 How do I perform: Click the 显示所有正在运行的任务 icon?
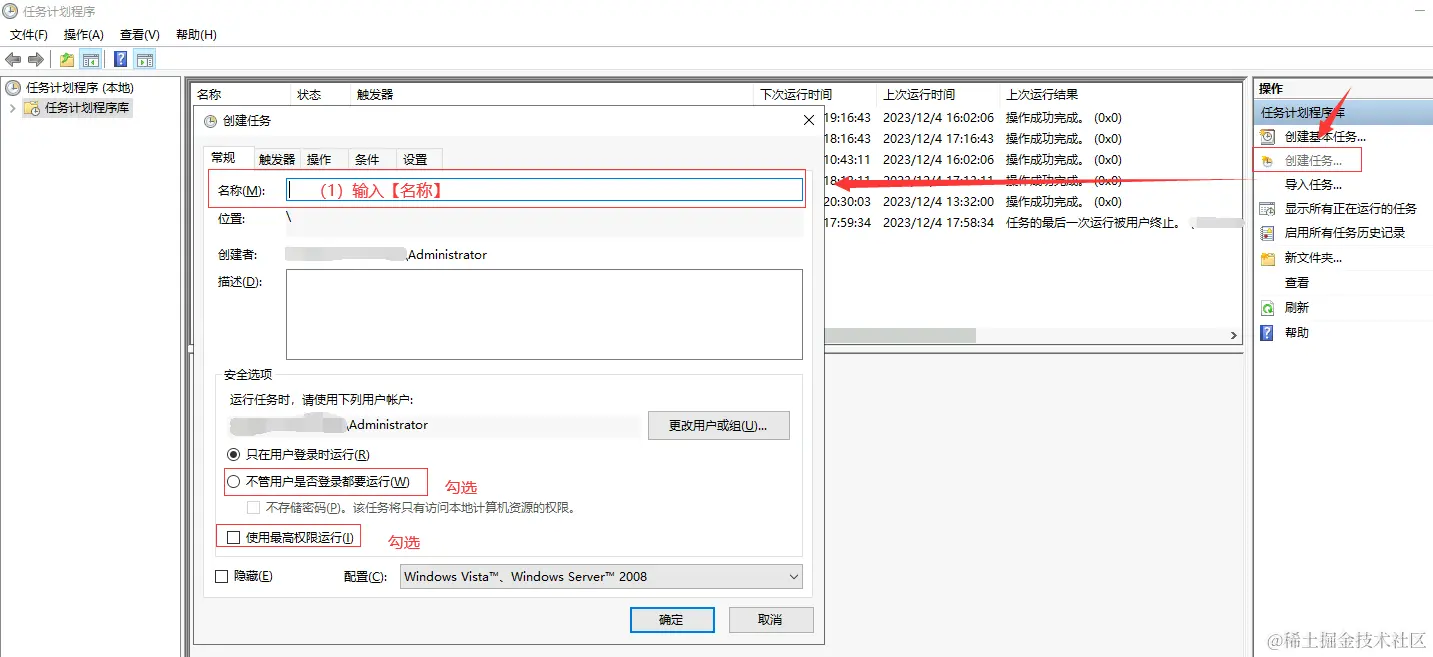coord(1268,209)
